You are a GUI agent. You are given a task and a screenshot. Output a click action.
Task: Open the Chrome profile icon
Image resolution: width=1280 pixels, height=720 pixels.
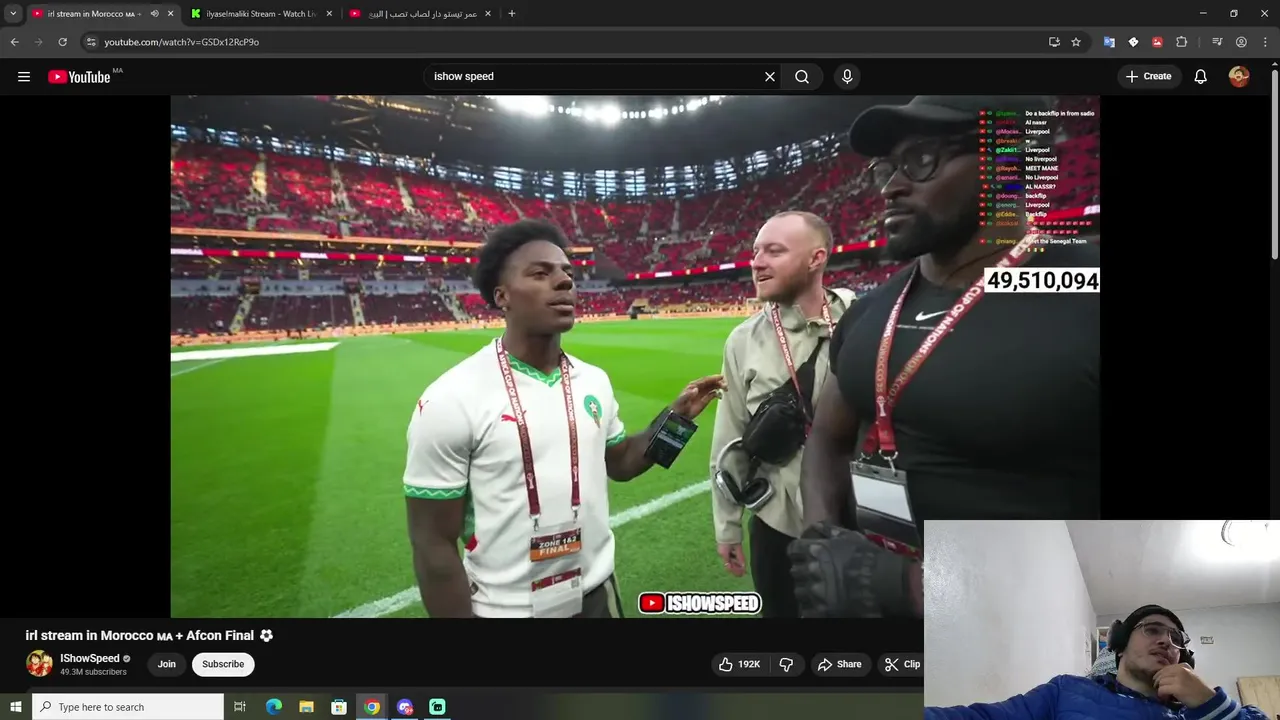tap(1241, 42)
